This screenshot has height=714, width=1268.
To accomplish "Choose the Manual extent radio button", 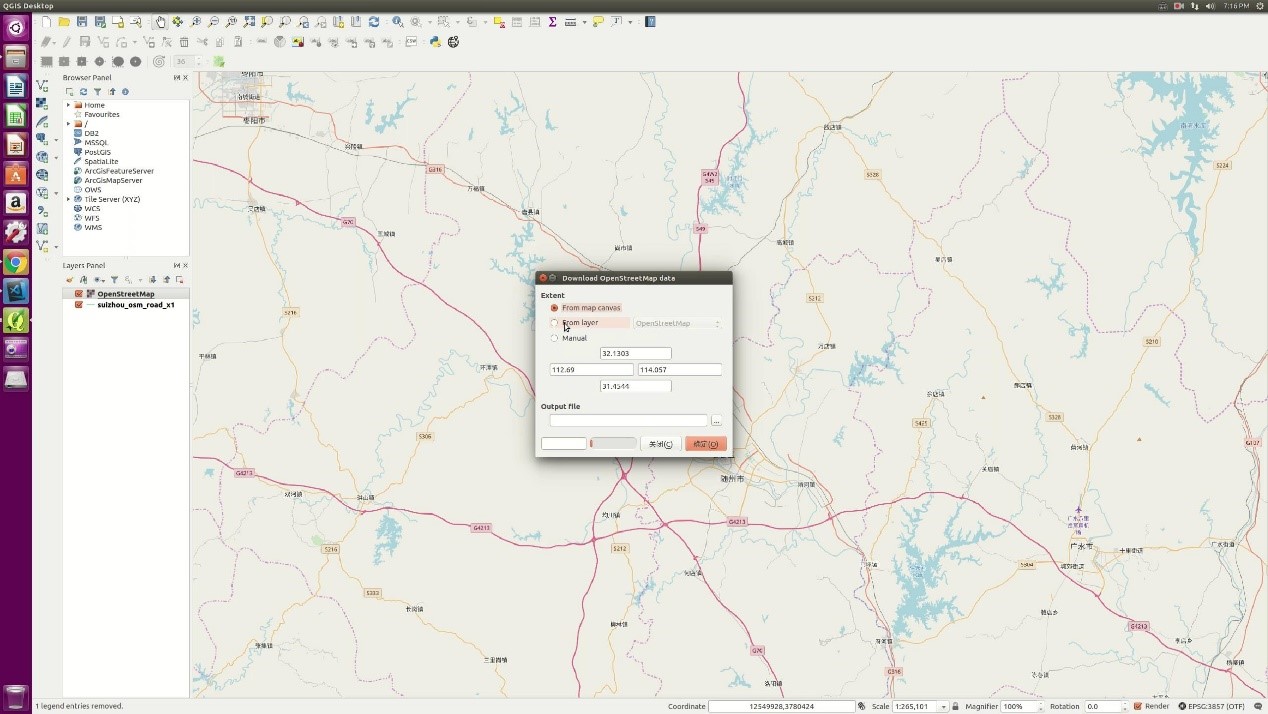I will click(x=555, y=338).
